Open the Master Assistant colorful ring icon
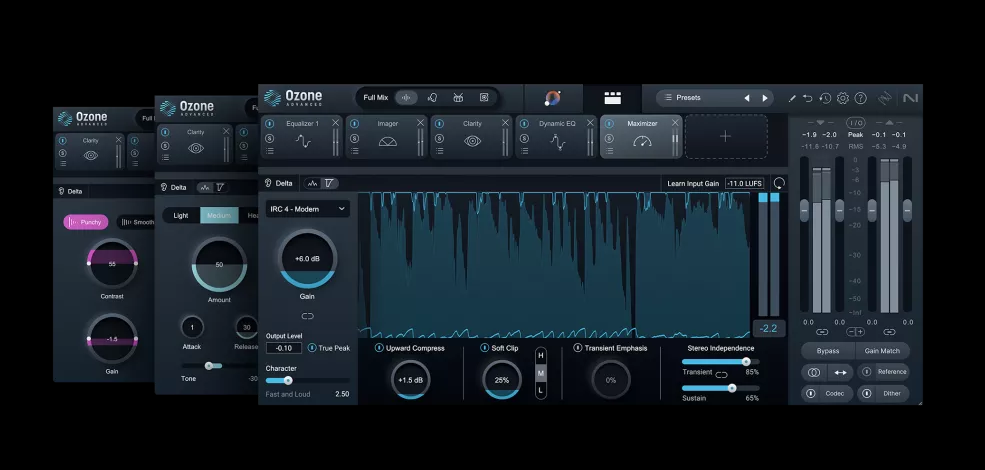985x470 pixels. [x=553, y=98]
